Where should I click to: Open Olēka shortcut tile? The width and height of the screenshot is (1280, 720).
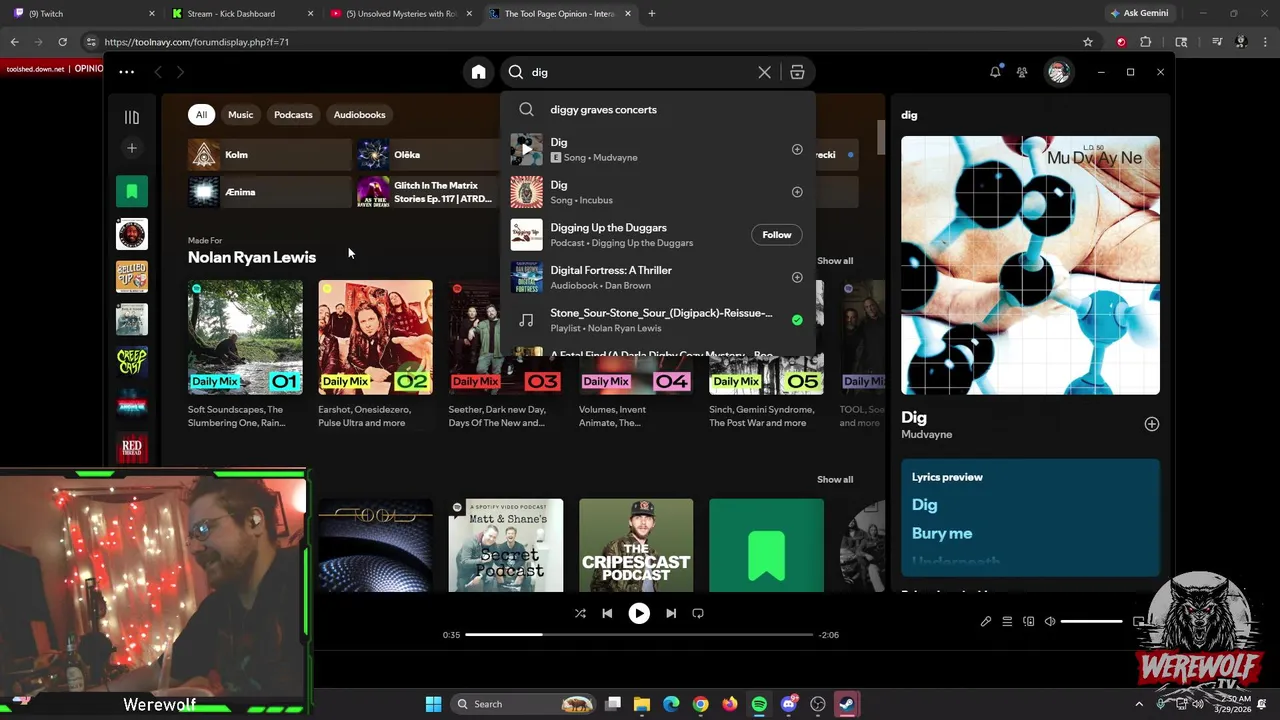pos(428,155)
